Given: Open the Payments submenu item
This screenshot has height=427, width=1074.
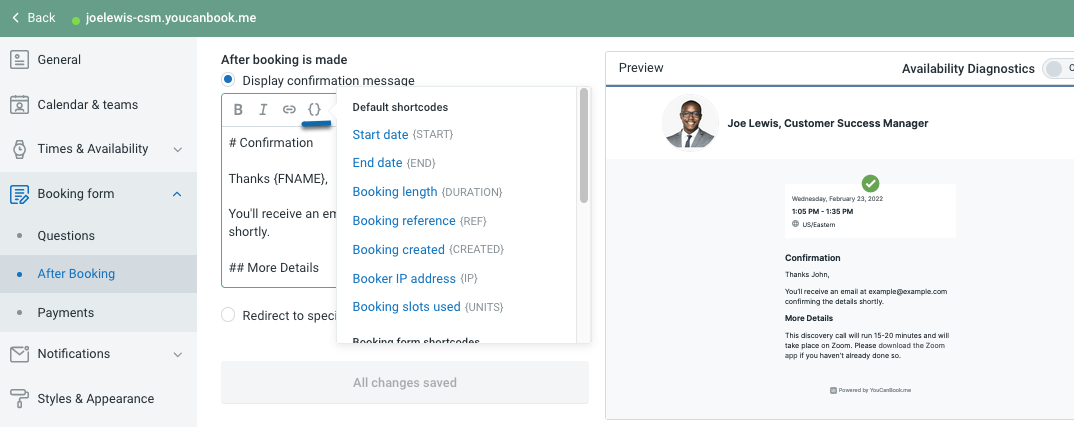Looking at the screenshot, I should tap(65, 313).
